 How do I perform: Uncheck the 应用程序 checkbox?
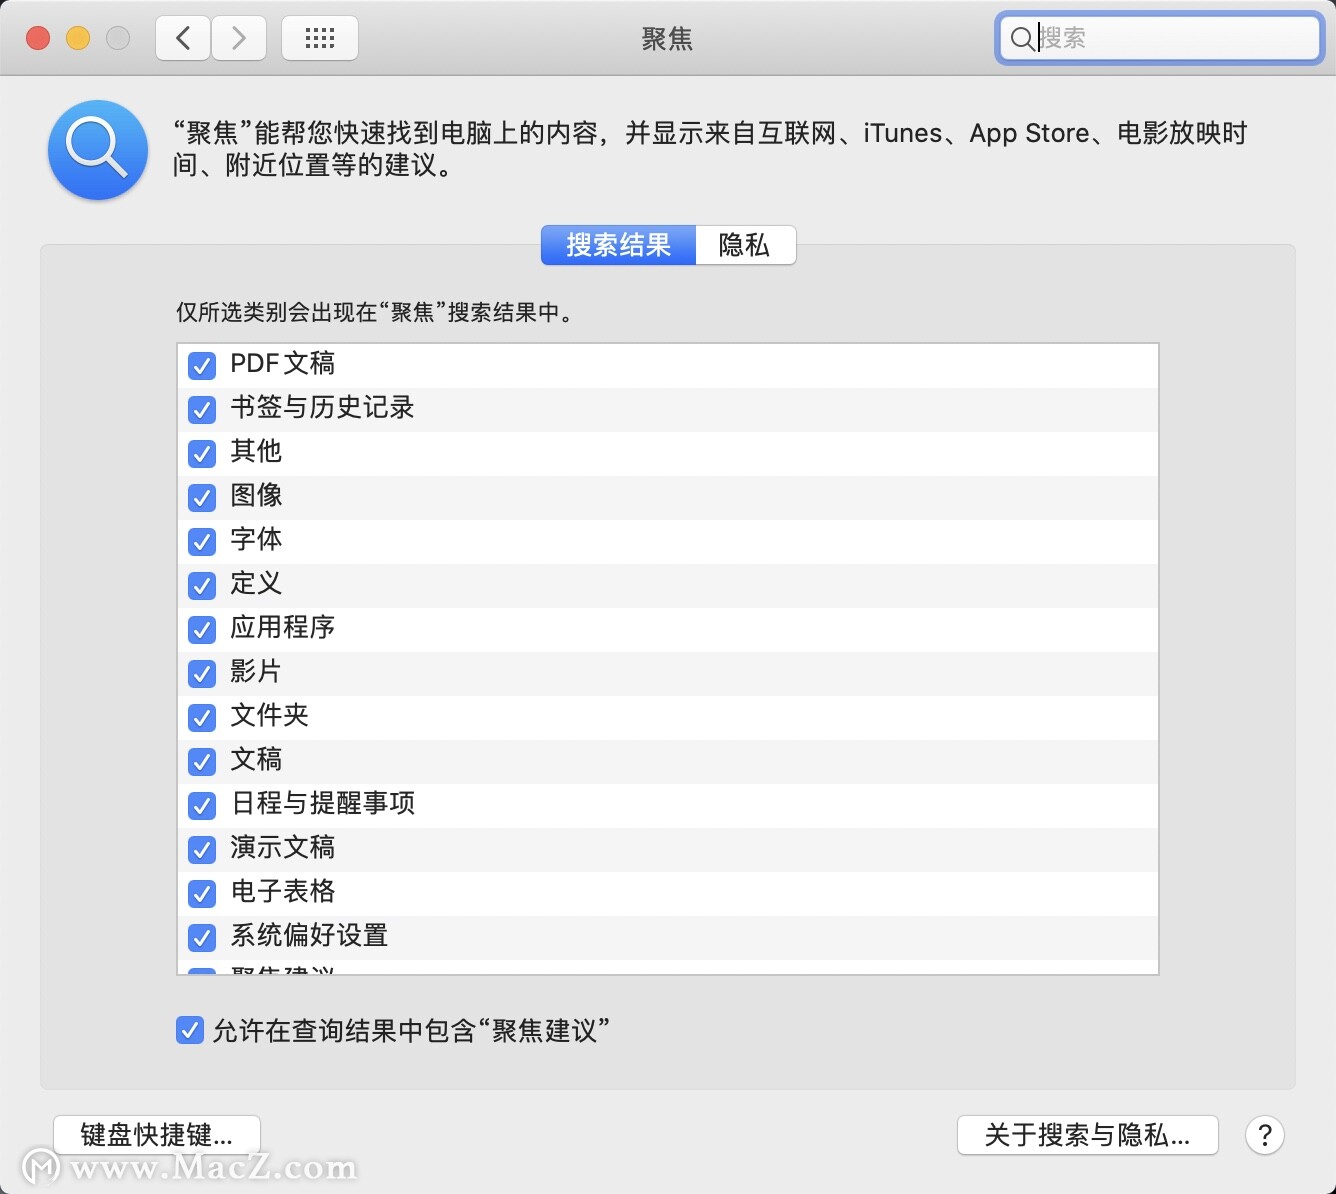point(202,629)
